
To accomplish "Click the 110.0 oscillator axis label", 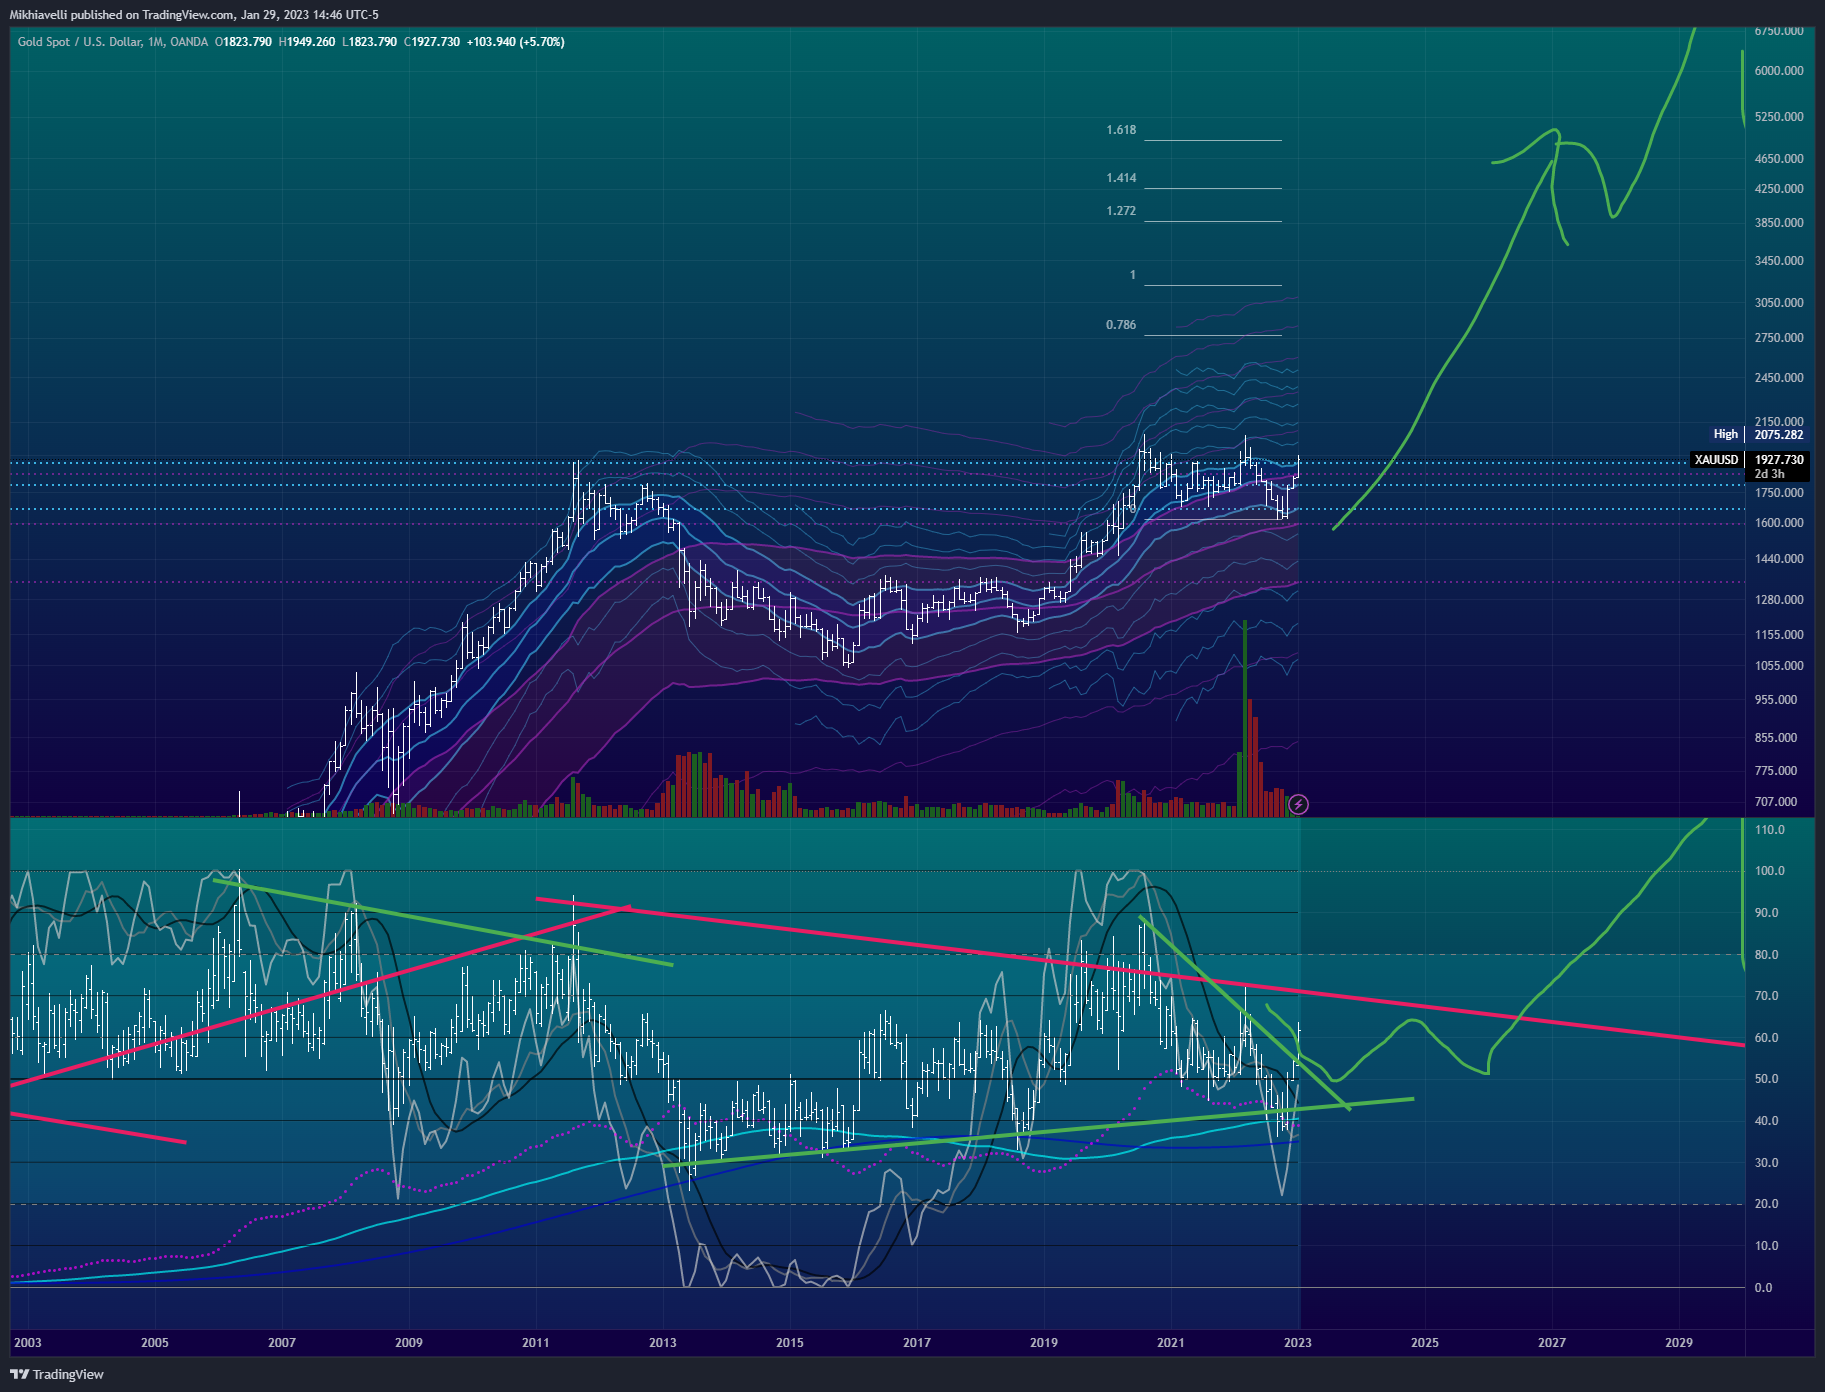I will (1769, 830).
